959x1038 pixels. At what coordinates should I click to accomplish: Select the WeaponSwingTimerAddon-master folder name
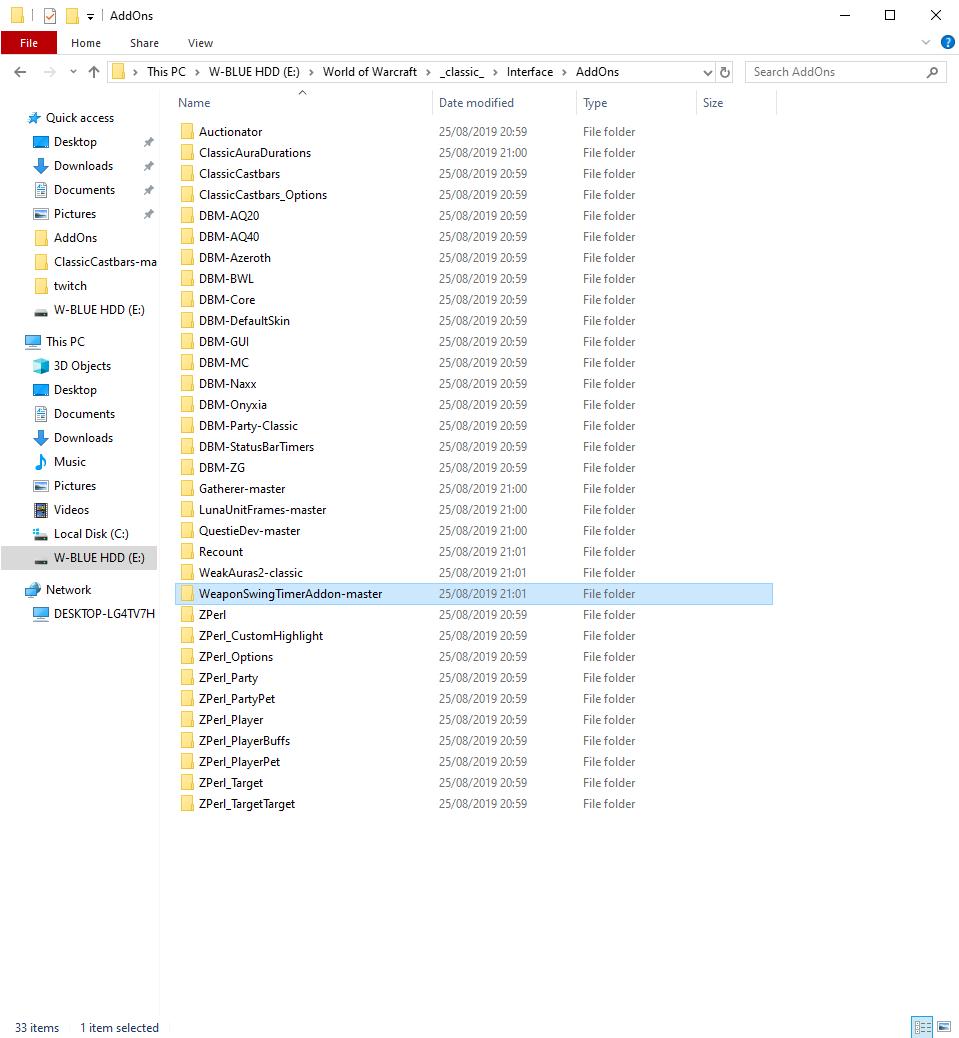(x=291, y=594)
